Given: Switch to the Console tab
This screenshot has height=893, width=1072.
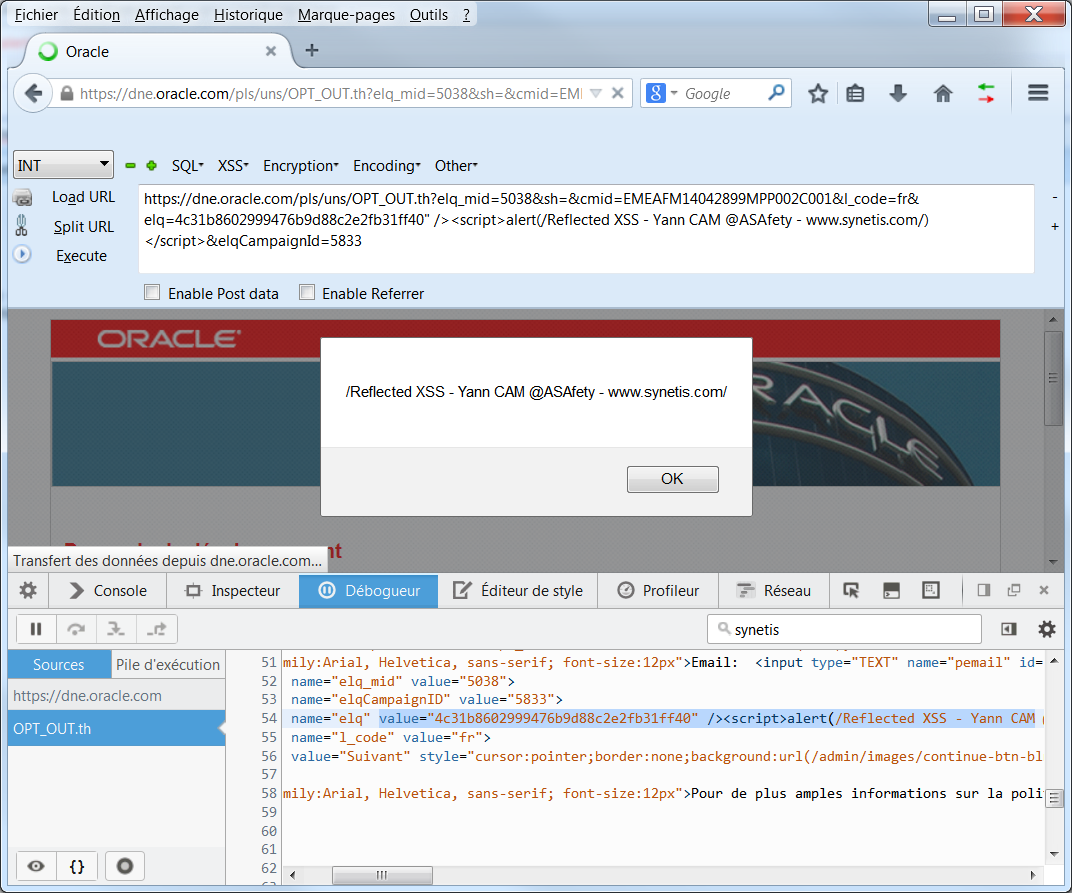Looking at the screenshot, I should click(107, 590).
